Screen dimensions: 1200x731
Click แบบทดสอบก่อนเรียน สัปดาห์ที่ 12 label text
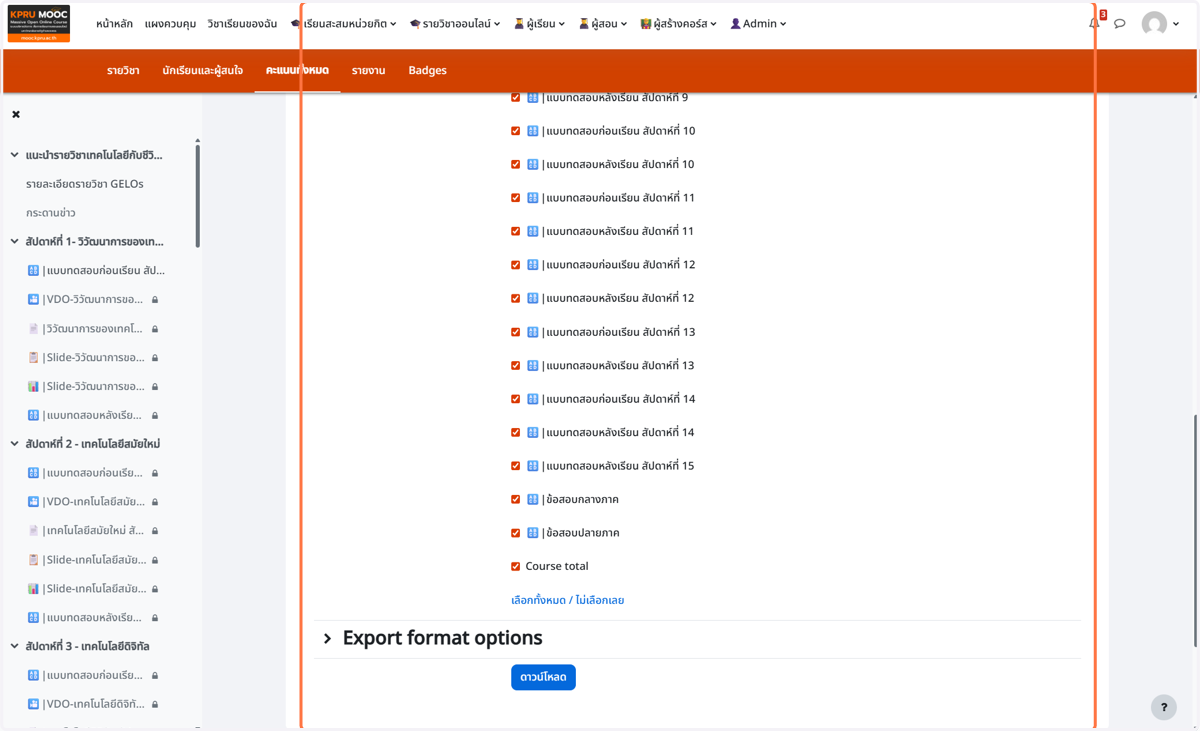620,265
